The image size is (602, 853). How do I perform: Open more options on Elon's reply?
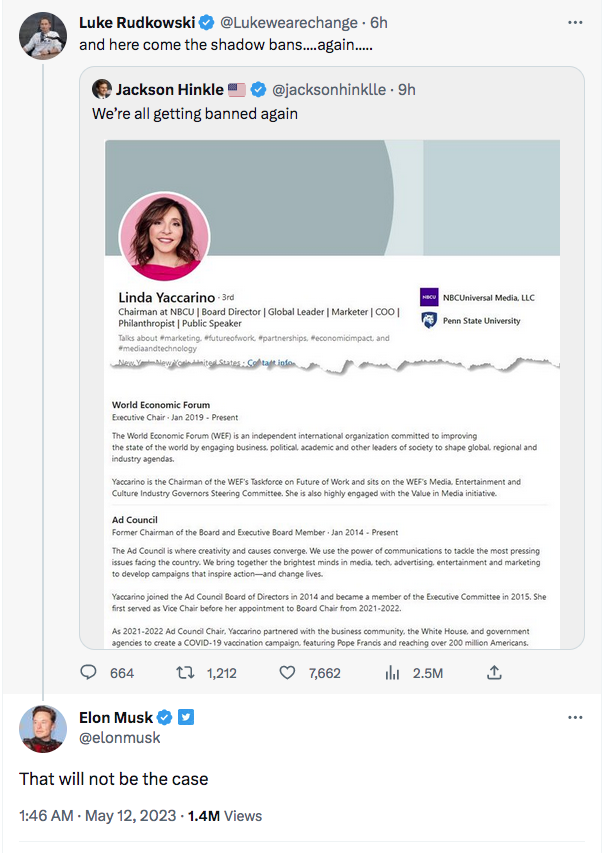pyautogui.click(x=574, y=718)
